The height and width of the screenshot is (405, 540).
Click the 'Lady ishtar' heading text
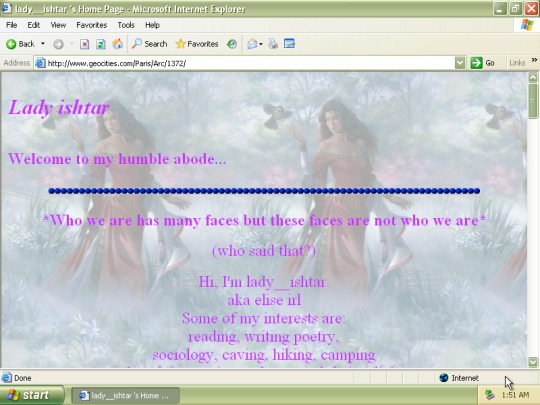pos(59,107)
